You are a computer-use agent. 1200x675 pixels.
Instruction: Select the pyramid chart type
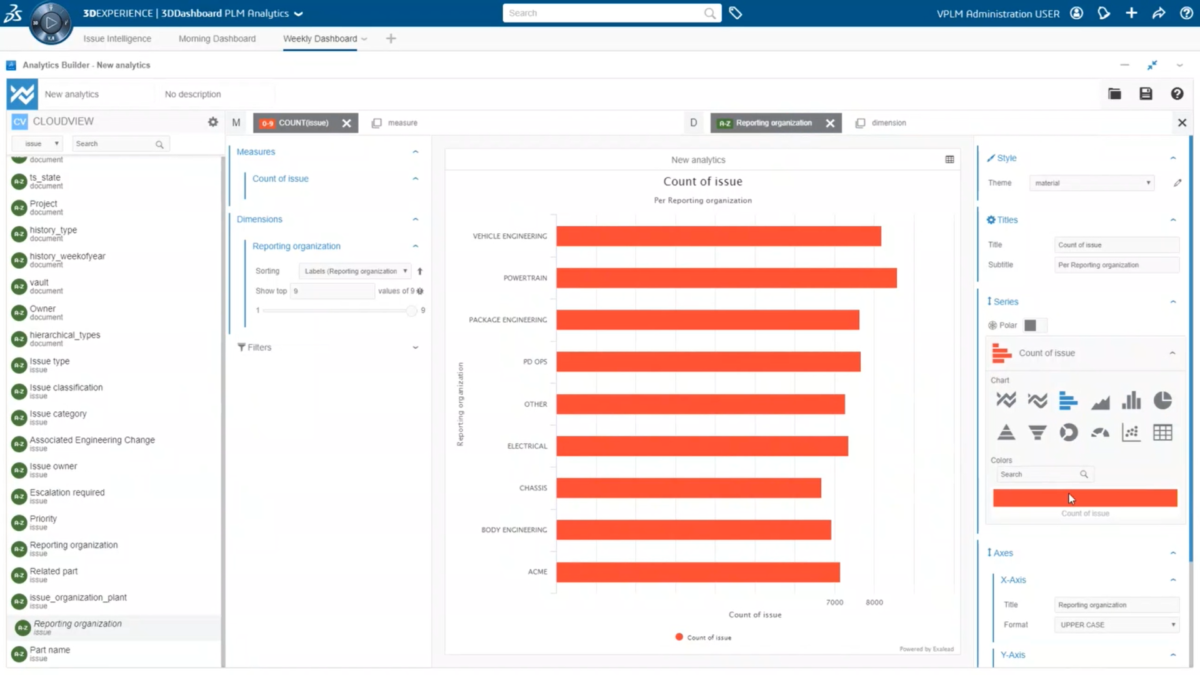click(1006, 432)
